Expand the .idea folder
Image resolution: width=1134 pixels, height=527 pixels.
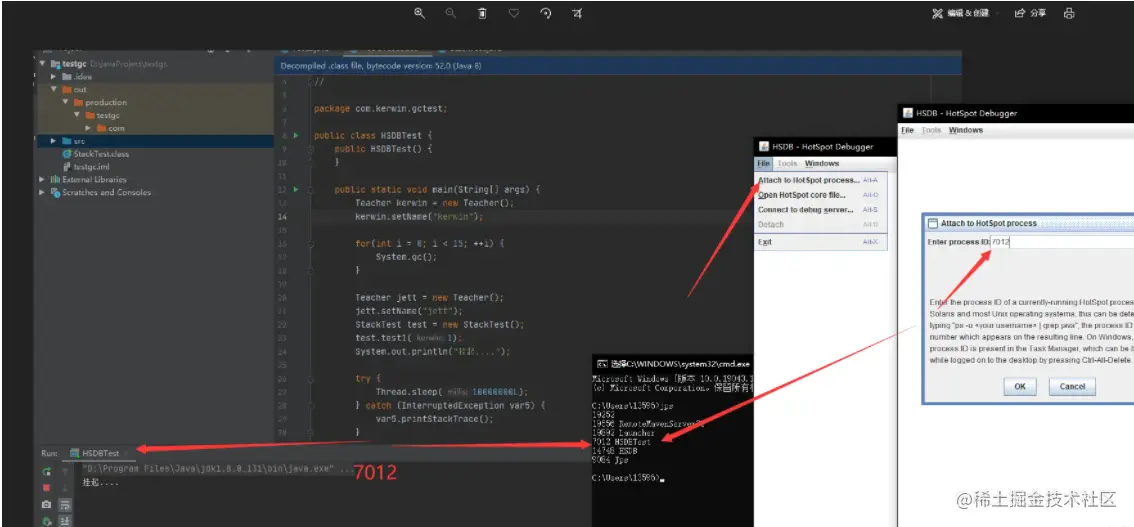(x=54, y=77)
